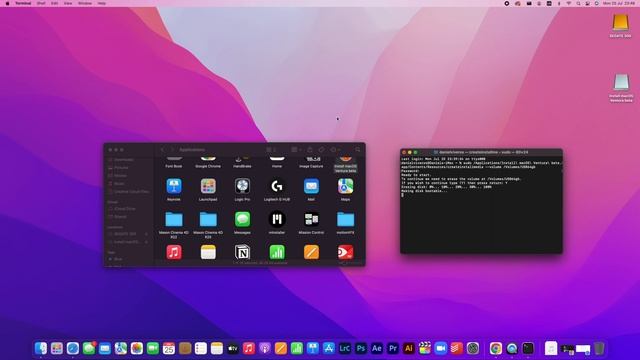Open the Finder group-by dropdown
Viewport: 640px width, 360px height.
pos(296,150)
